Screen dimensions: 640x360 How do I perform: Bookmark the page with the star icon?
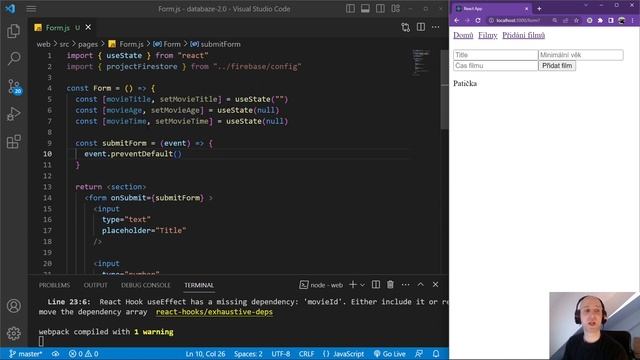[x=576, y=20]
